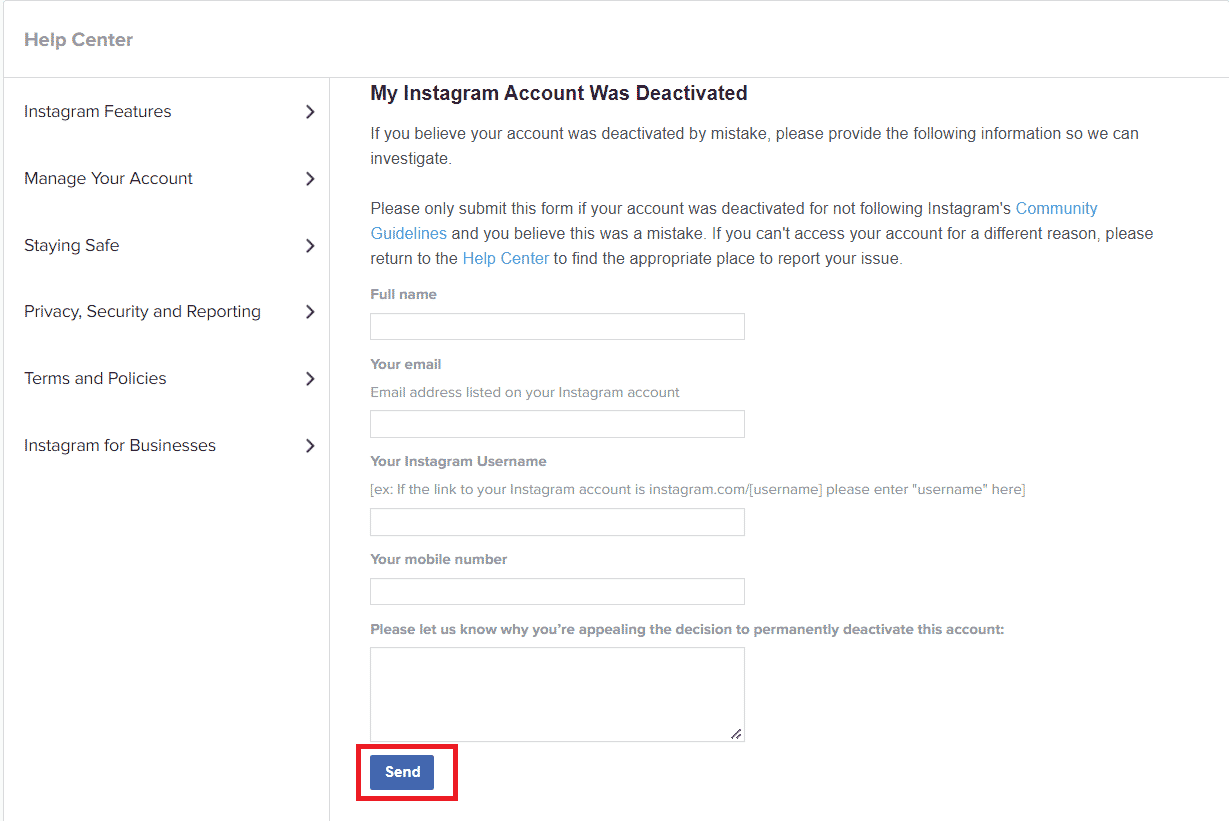Expand Instagram Features chevron arrow
The height and width of the screenshot is (821, 1229).
pyautogui.click(x=310, y=112)
